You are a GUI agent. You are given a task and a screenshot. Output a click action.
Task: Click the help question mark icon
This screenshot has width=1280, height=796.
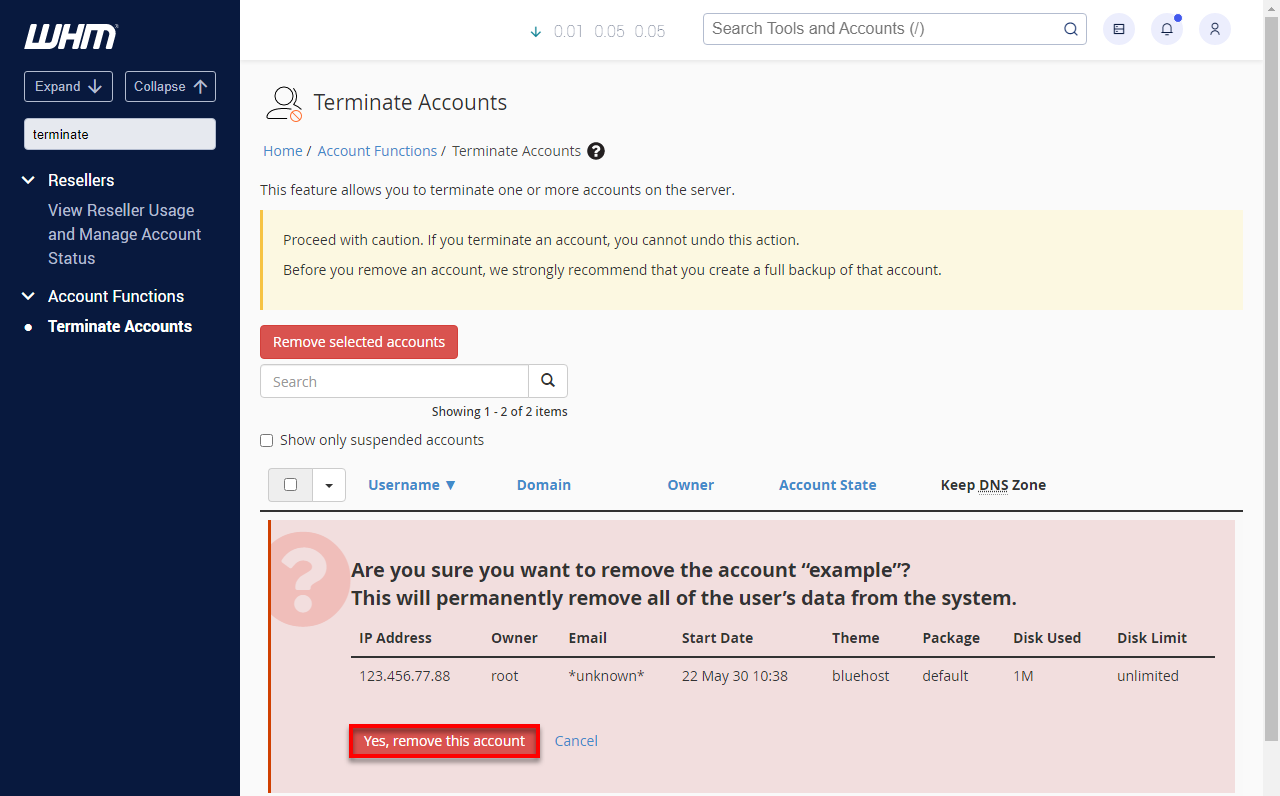coord(596,151)
